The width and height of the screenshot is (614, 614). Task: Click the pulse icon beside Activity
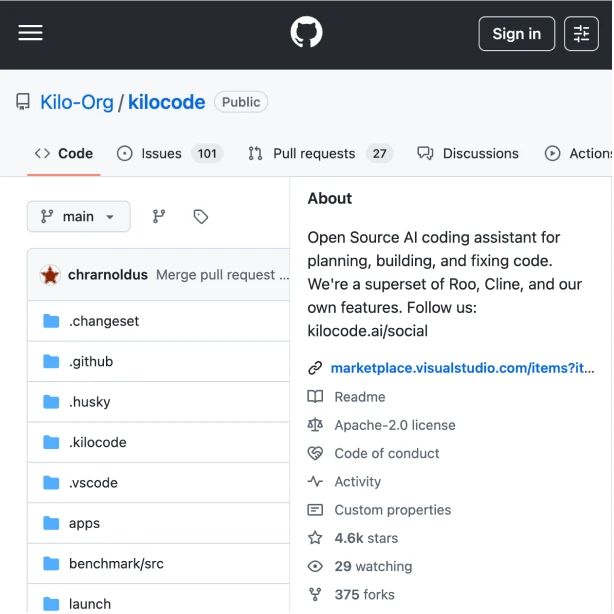315,481
